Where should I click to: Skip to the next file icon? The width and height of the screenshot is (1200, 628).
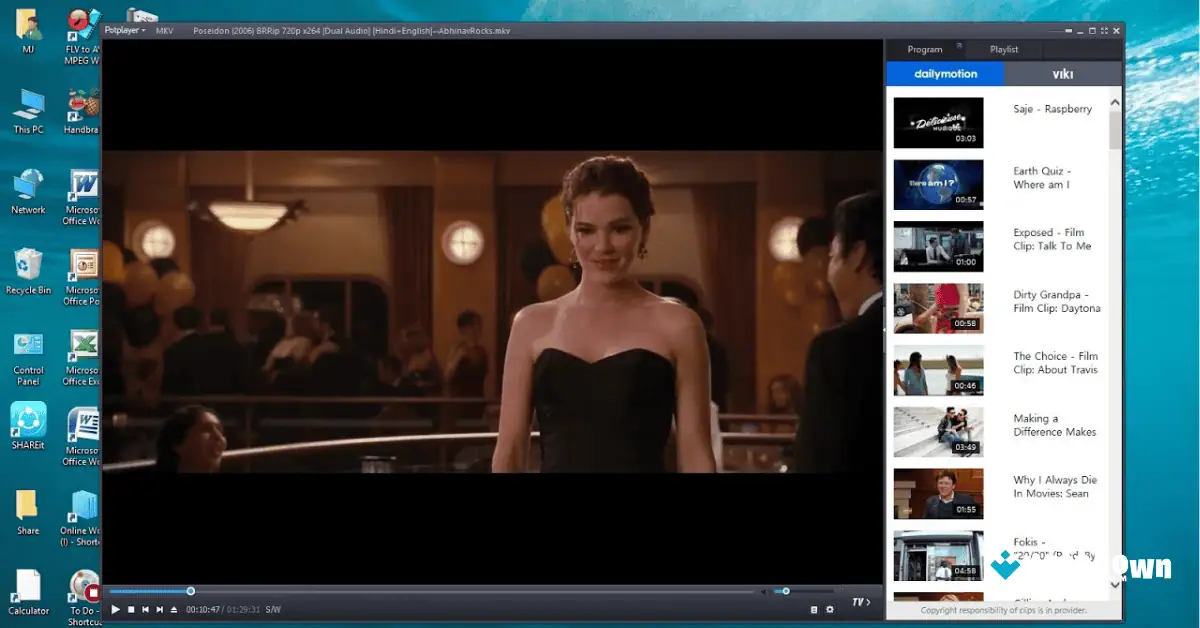[159, 608]
